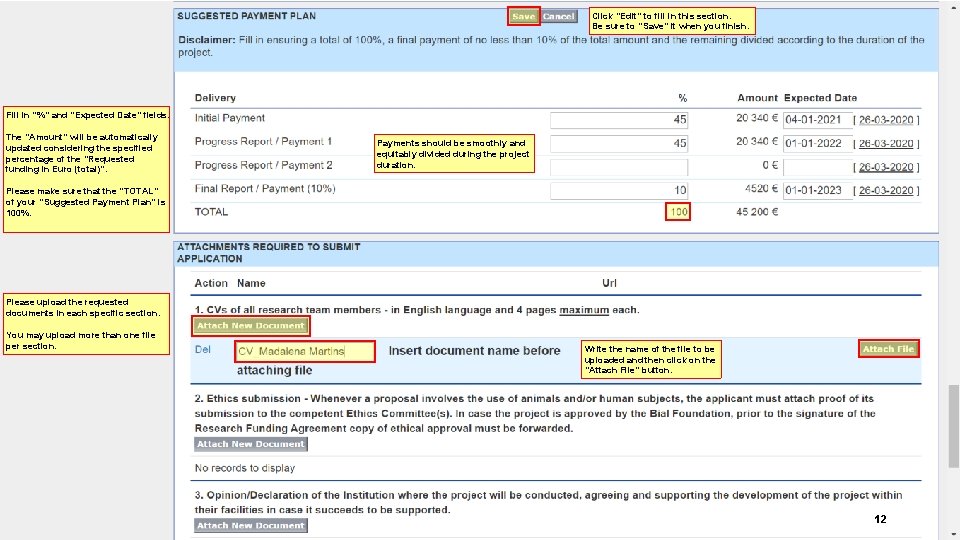The height and width of the screenshot is (540, 960).
Task: Click the Final Payment expected date field 01-01-2023
Action: pyautogui.click(x=817, y=190)
